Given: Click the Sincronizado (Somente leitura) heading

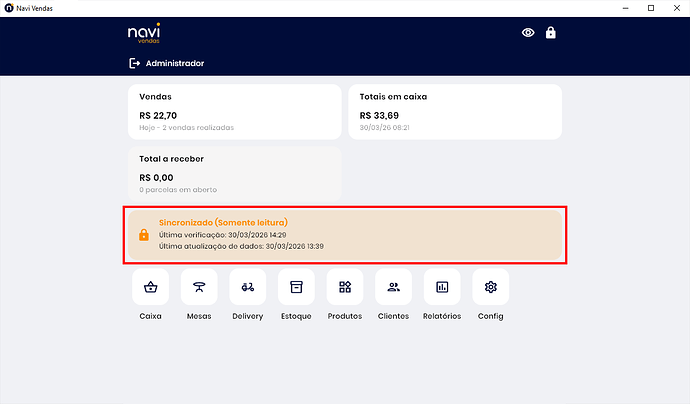Looking at the screenshot, I should (223, 223).
